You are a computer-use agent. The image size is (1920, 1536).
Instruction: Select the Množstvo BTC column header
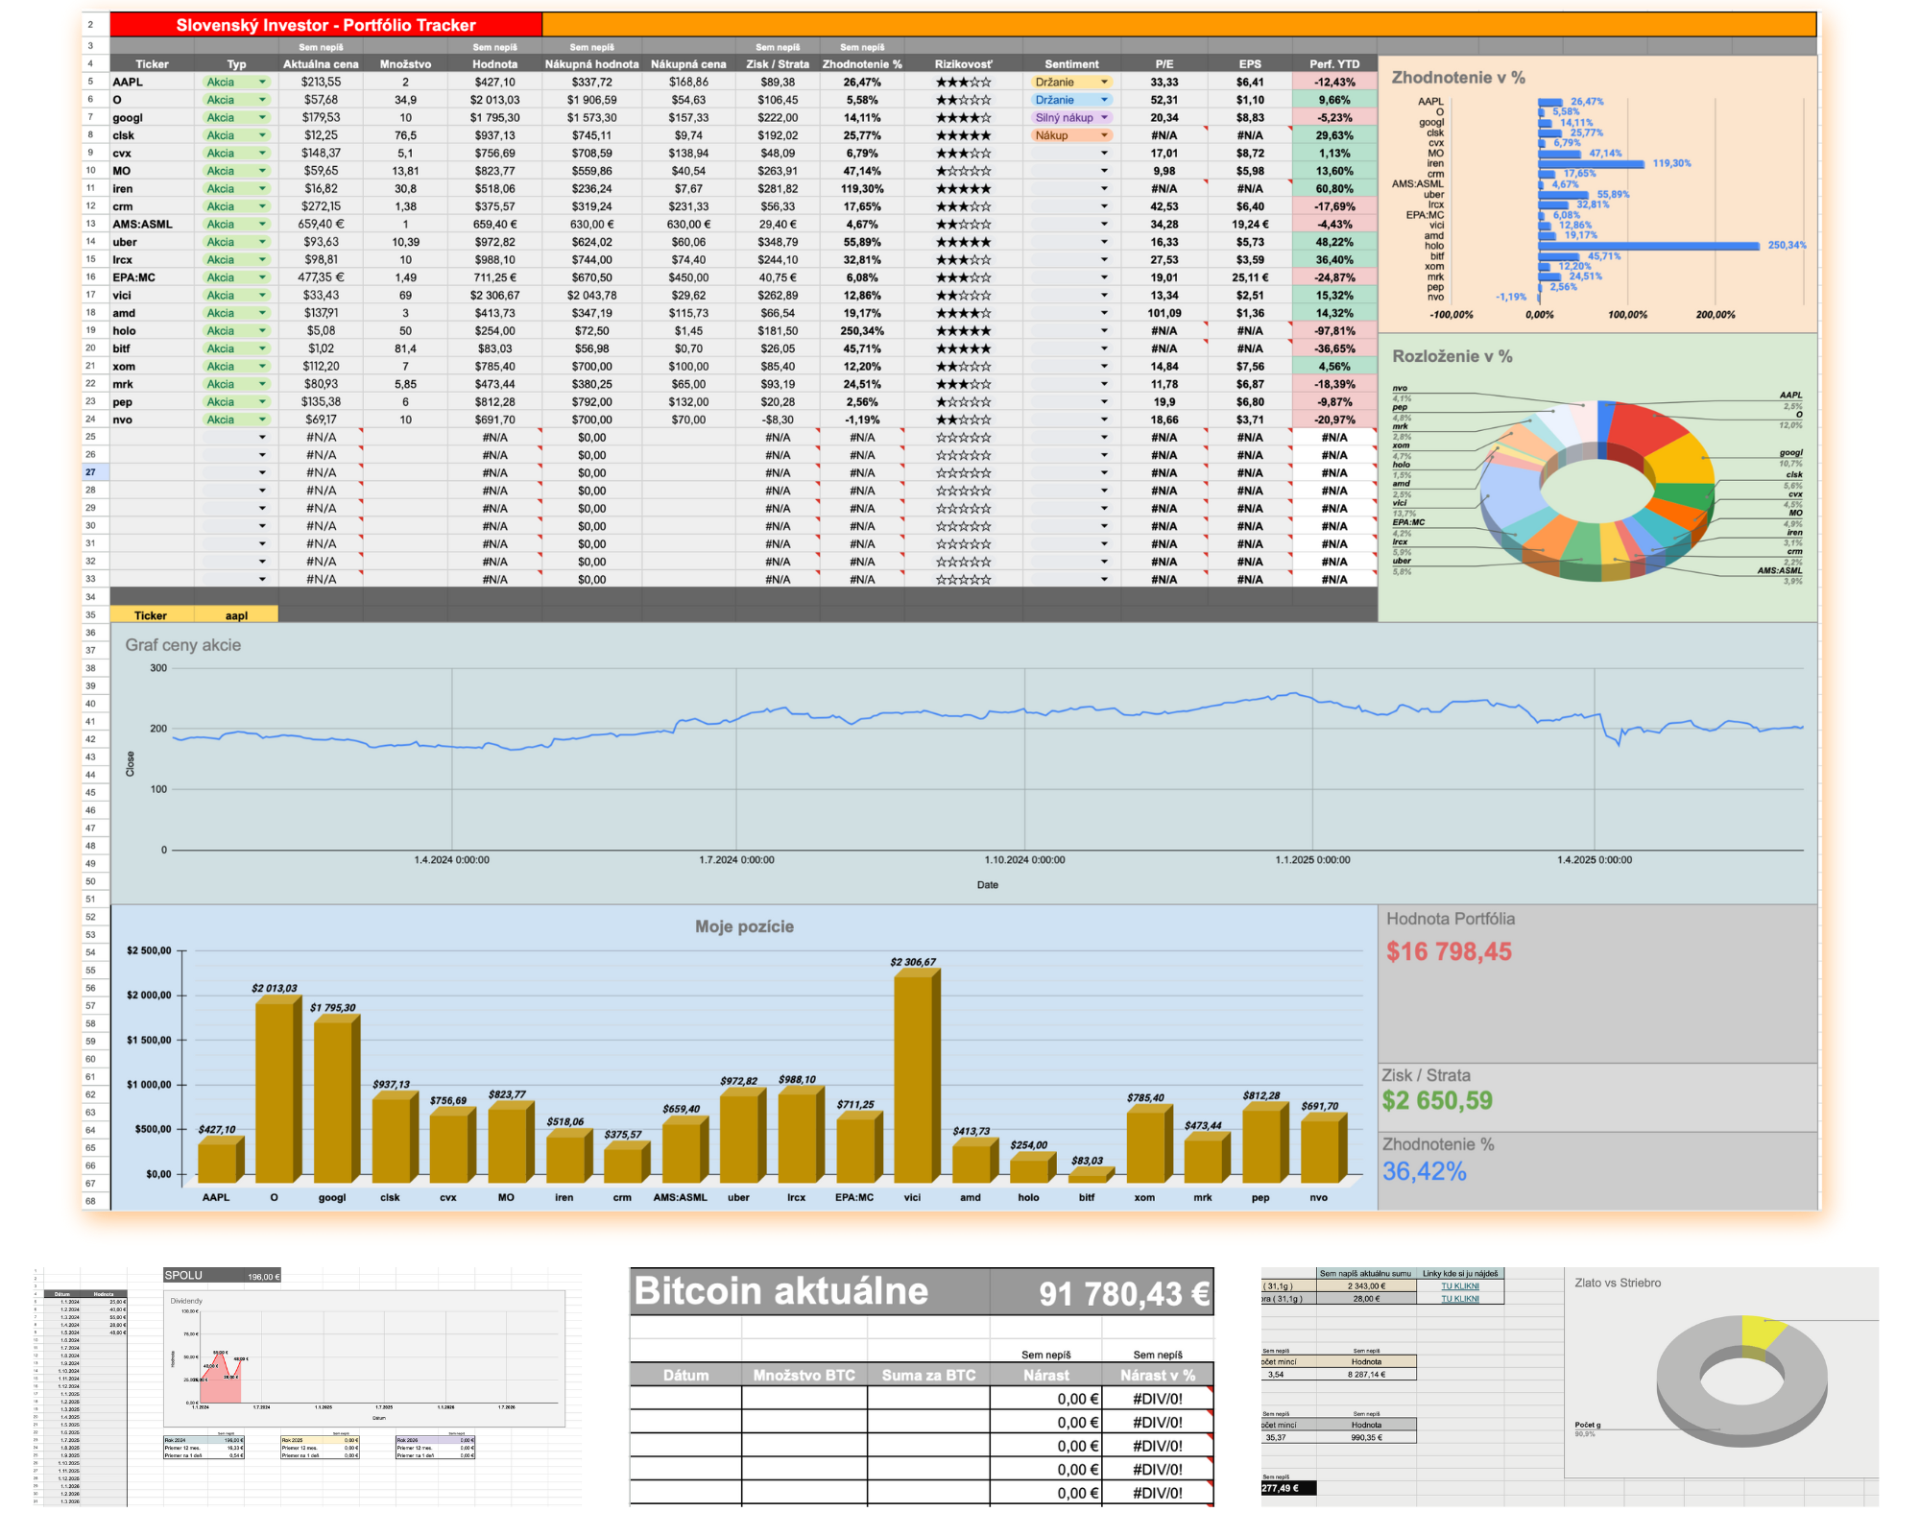click(804, 1375)
